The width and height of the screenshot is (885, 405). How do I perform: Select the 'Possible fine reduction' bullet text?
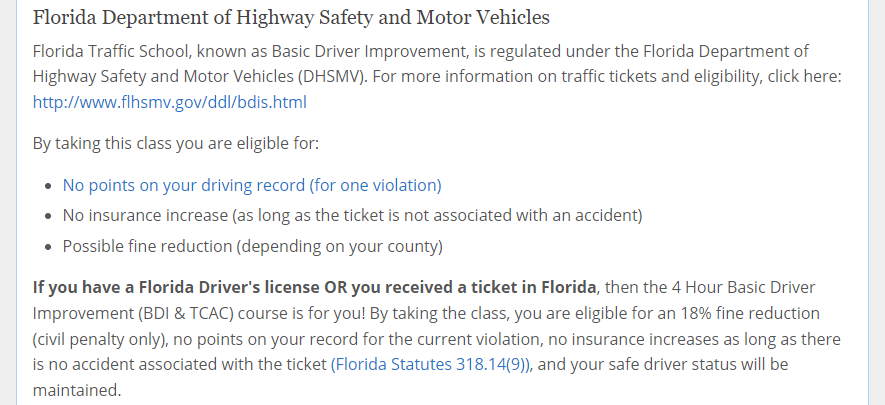click(x=252, y=246)
